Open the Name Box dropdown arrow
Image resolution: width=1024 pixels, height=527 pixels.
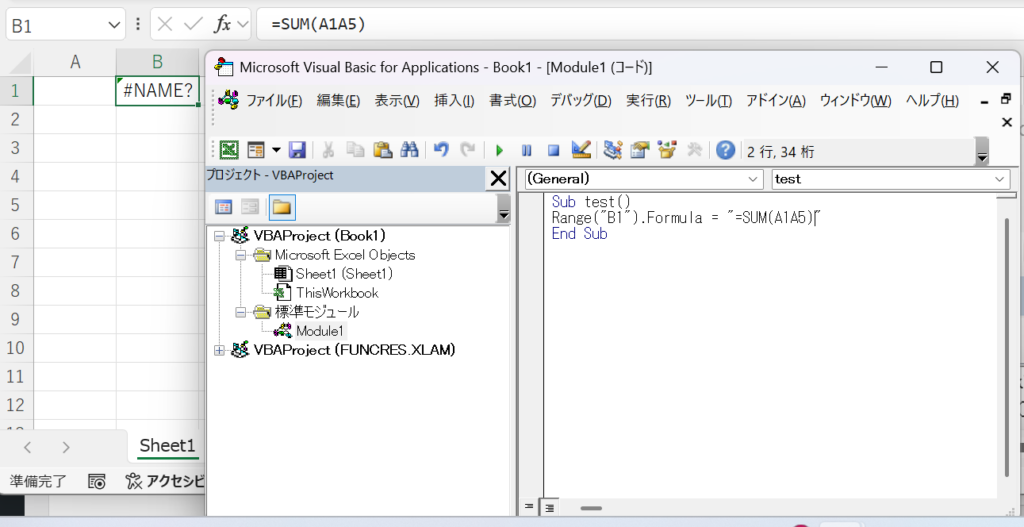coord(114,25)
